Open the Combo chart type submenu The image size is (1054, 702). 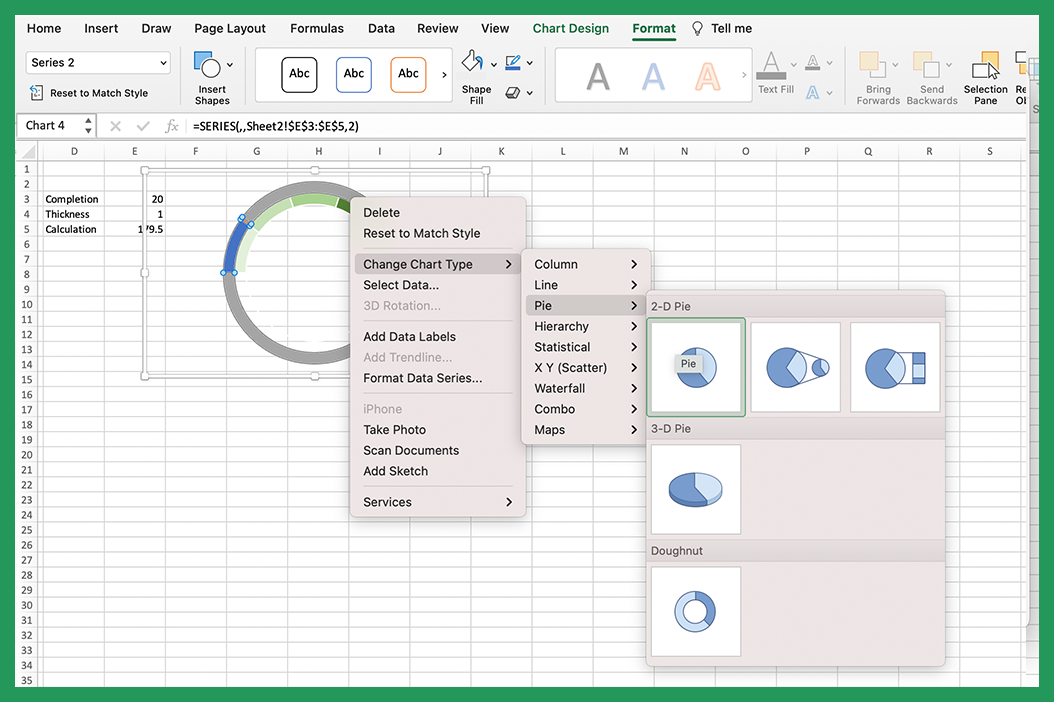click(x=584, y=409)
